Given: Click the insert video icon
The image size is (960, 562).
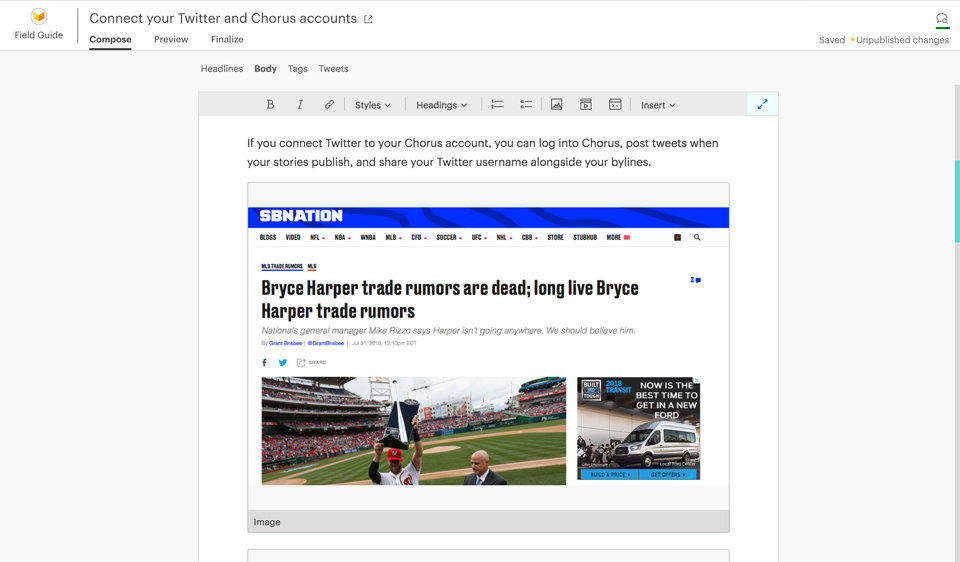Looking at the screenshot, I should (x=586, y=105).
